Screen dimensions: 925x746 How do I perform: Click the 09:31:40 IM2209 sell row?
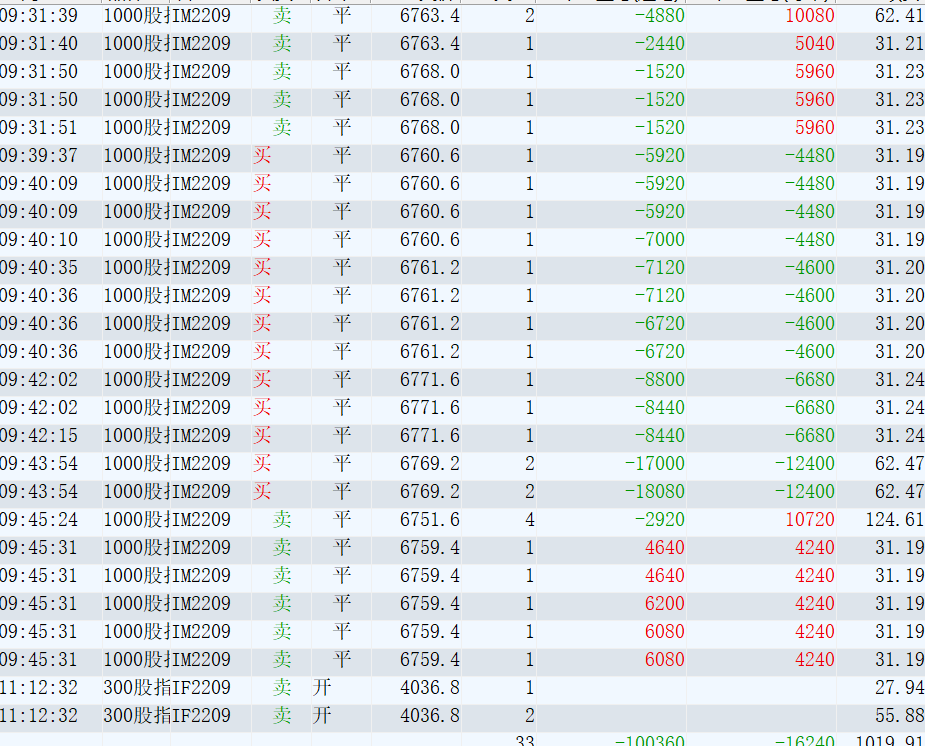click(x=462, y=44)
